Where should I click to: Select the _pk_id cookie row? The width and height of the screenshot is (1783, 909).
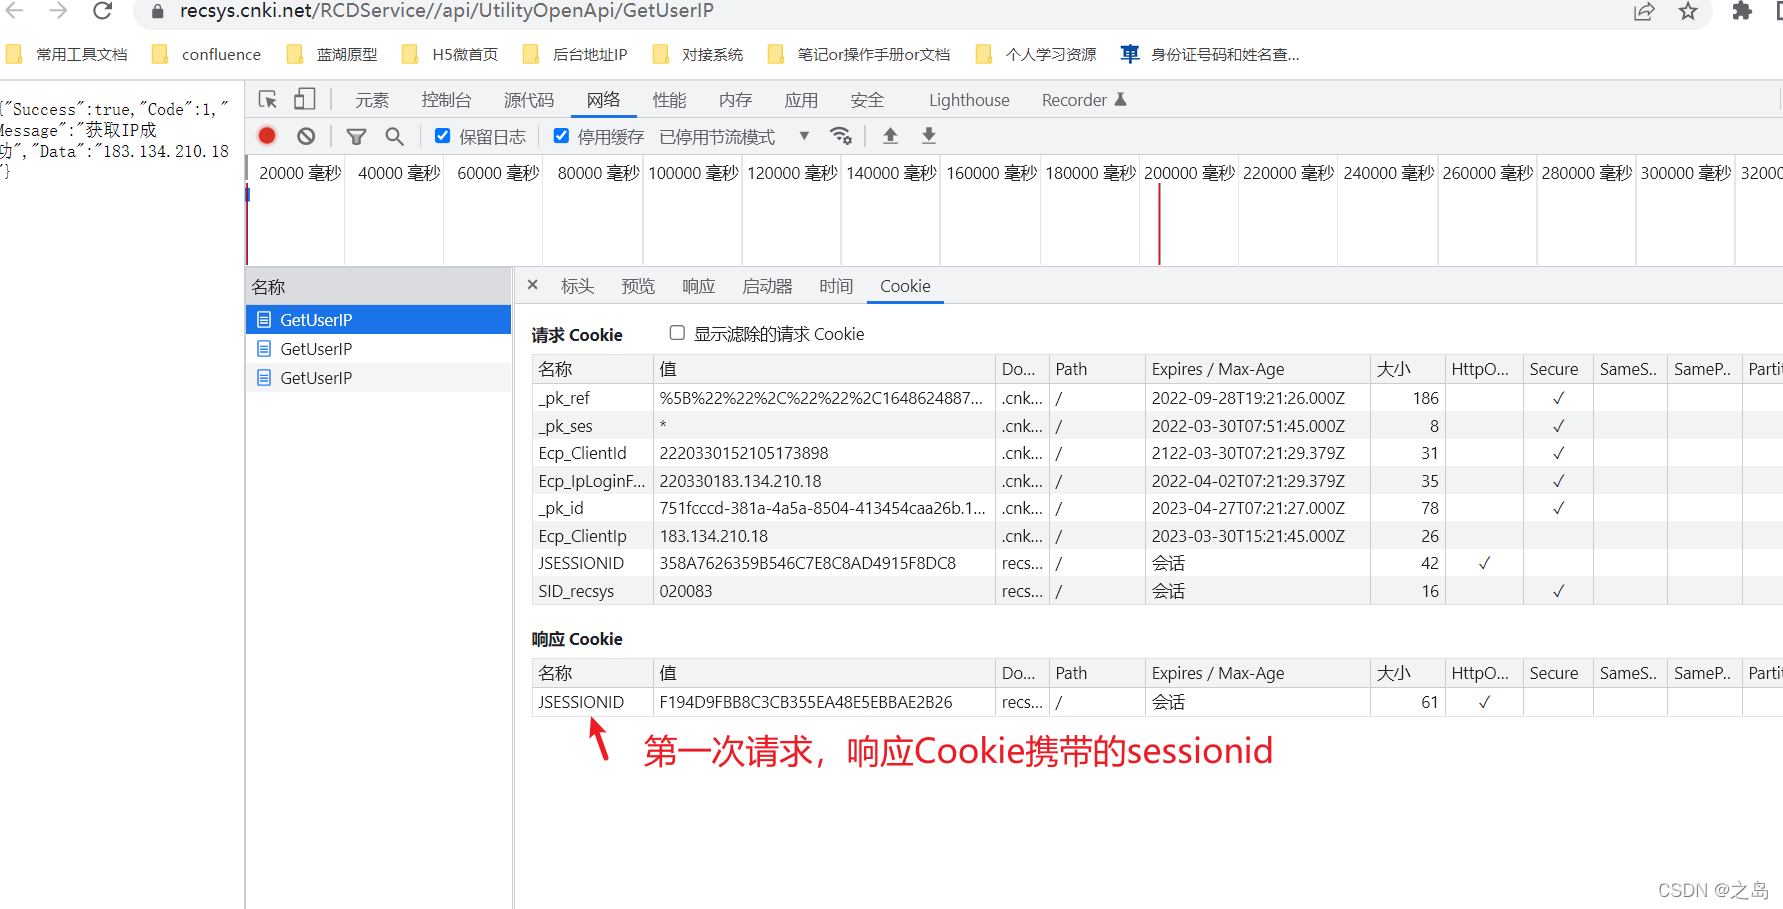[1157, 508]
